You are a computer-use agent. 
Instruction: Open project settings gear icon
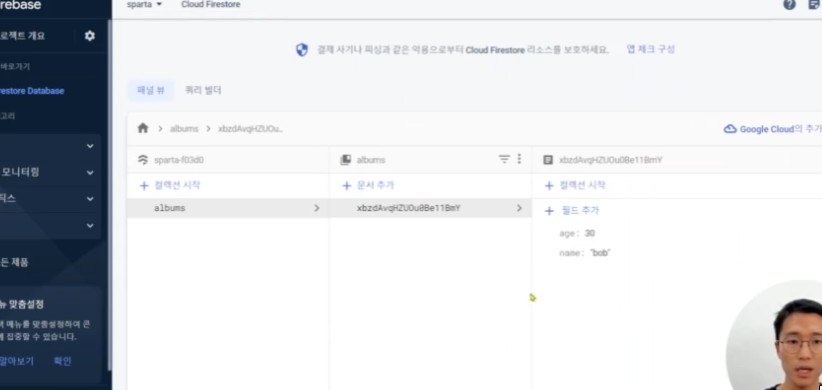coord(90,36)
